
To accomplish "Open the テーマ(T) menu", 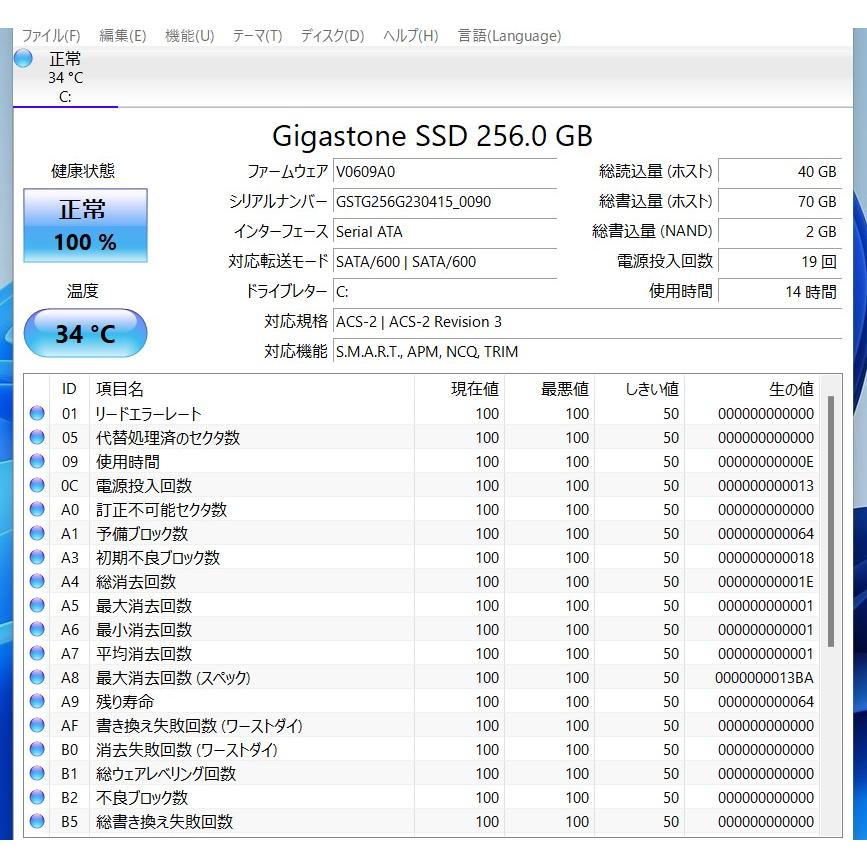I will [257, 36].
